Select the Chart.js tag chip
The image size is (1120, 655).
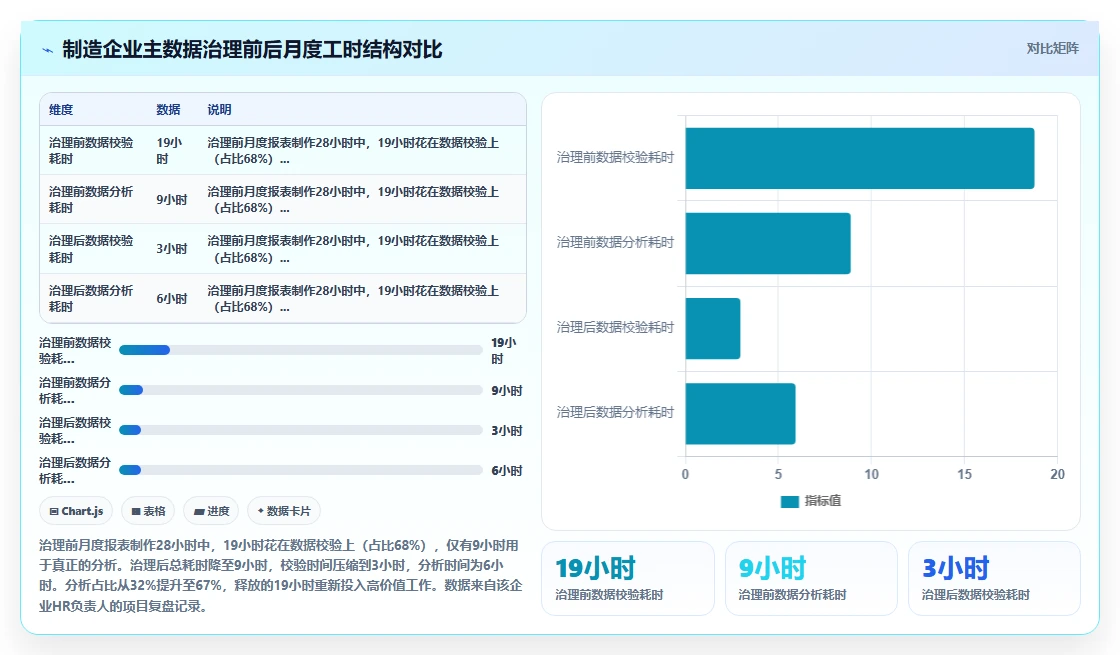(76, 511)
